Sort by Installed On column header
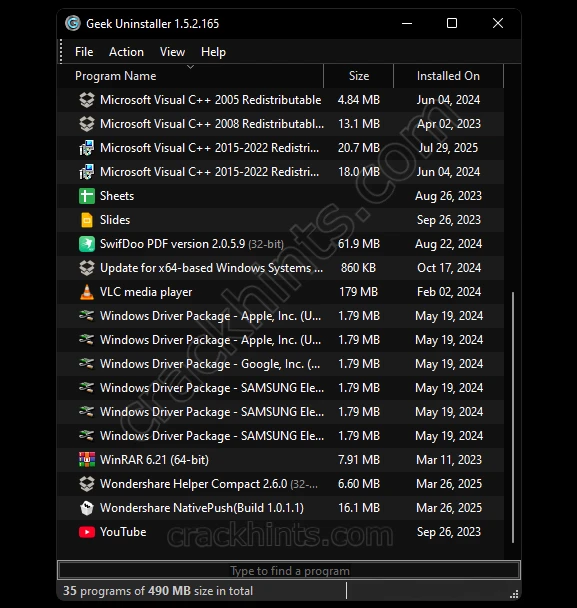Viewport: 577px width, 608px height. coord(448,76)
